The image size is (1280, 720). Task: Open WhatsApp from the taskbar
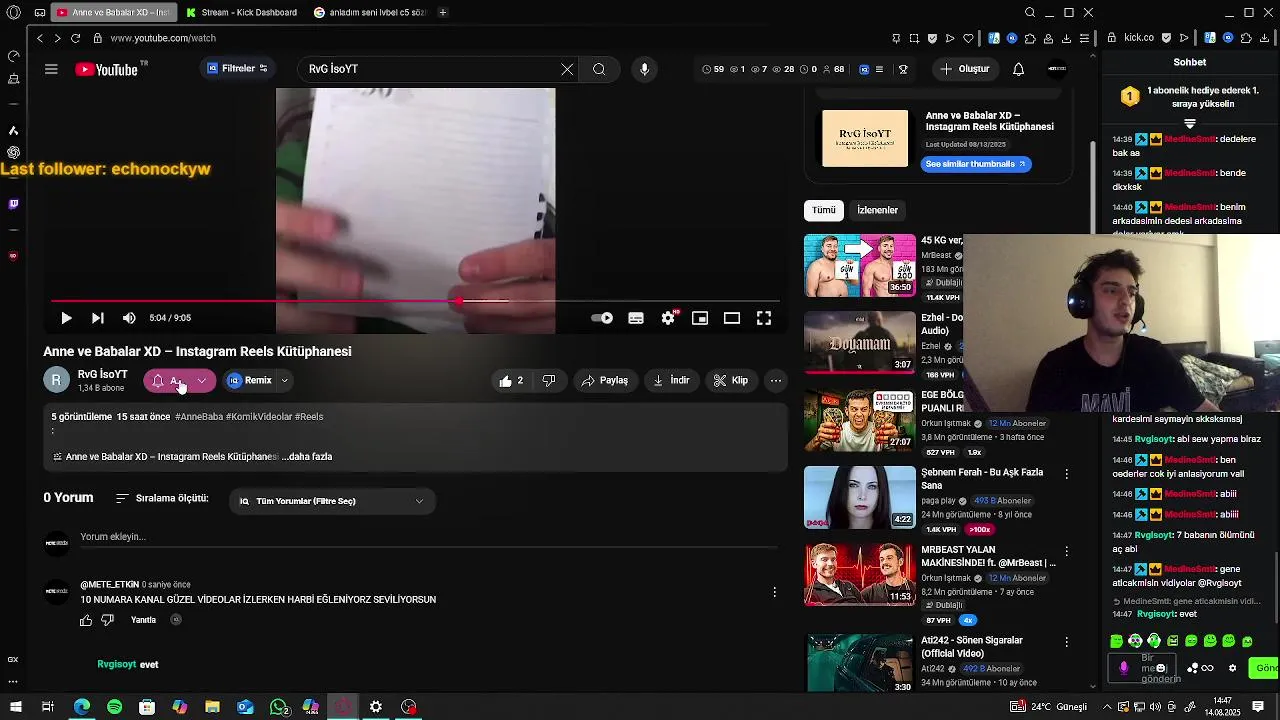278,707
